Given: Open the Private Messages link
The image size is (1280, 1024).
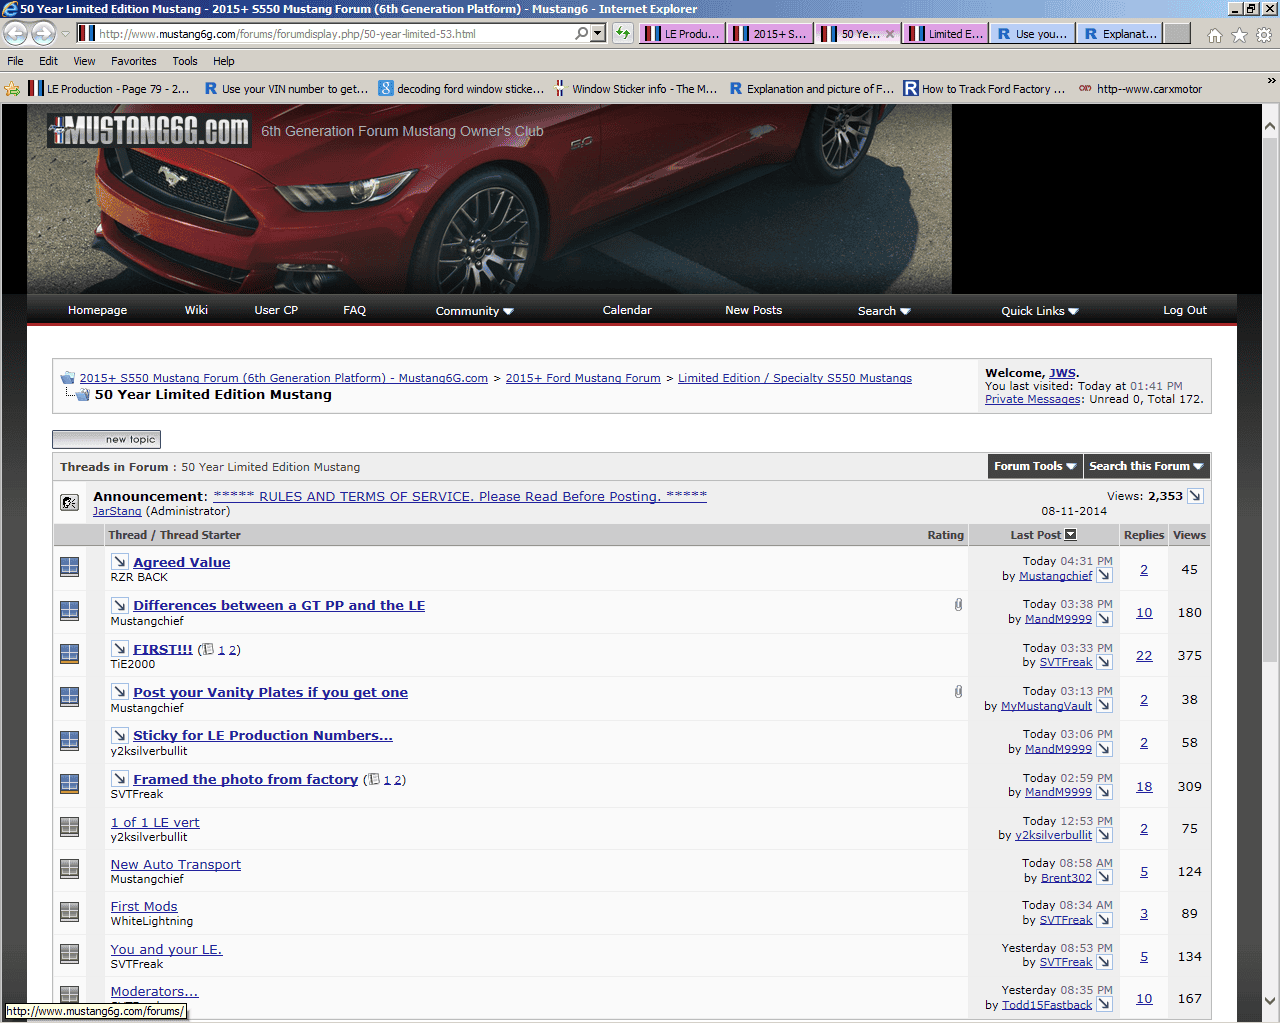Looking at the screenshot, I should click(1033, 399).
